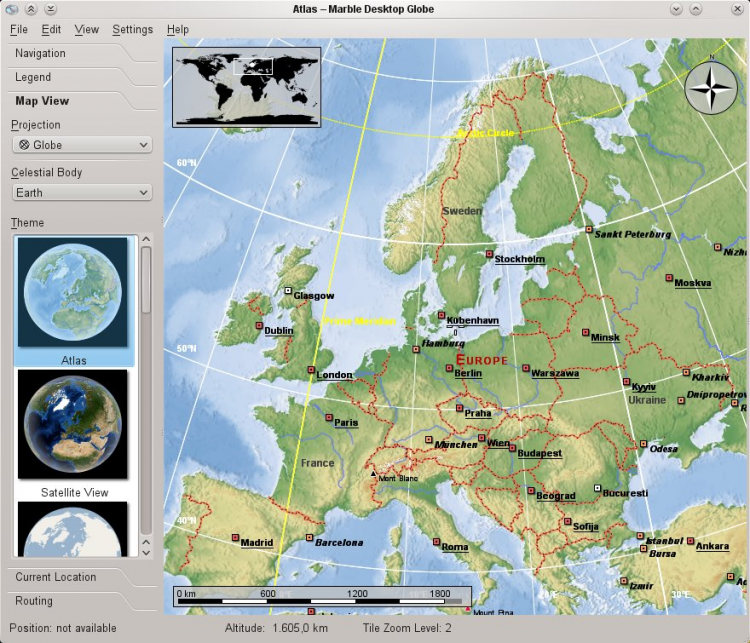Click the Kyyiv city marker
The width and height of the screenshot is (750, 643).
[x=626, y=381]
